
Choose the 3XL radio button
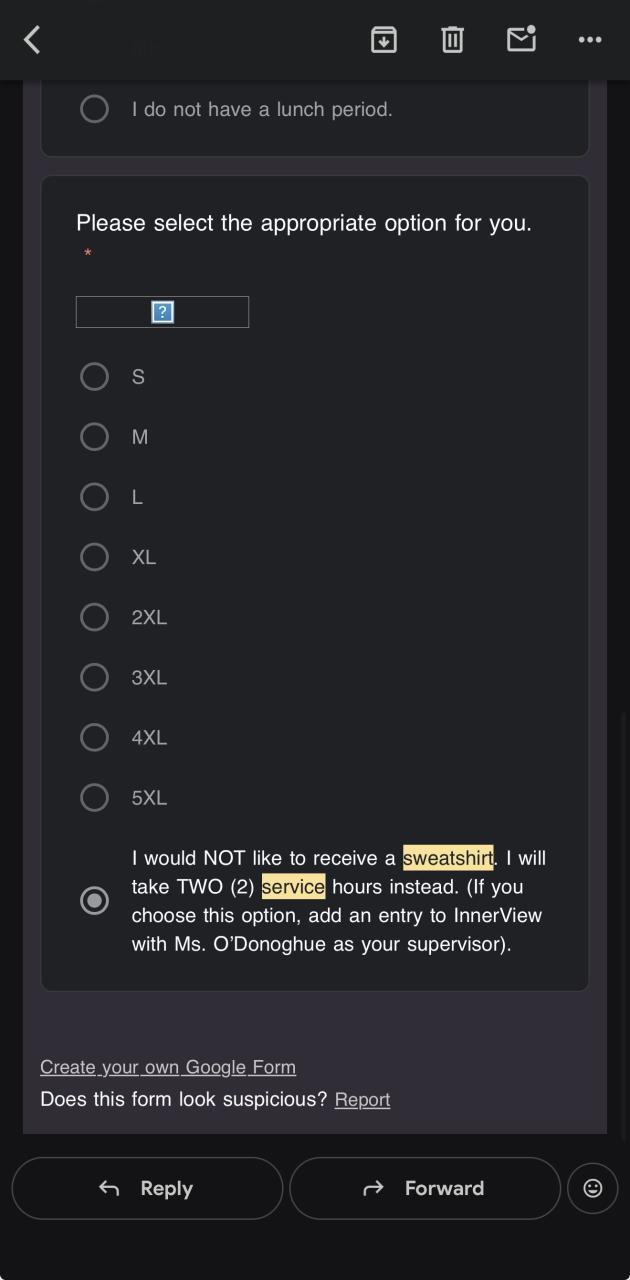coord(94,677)
